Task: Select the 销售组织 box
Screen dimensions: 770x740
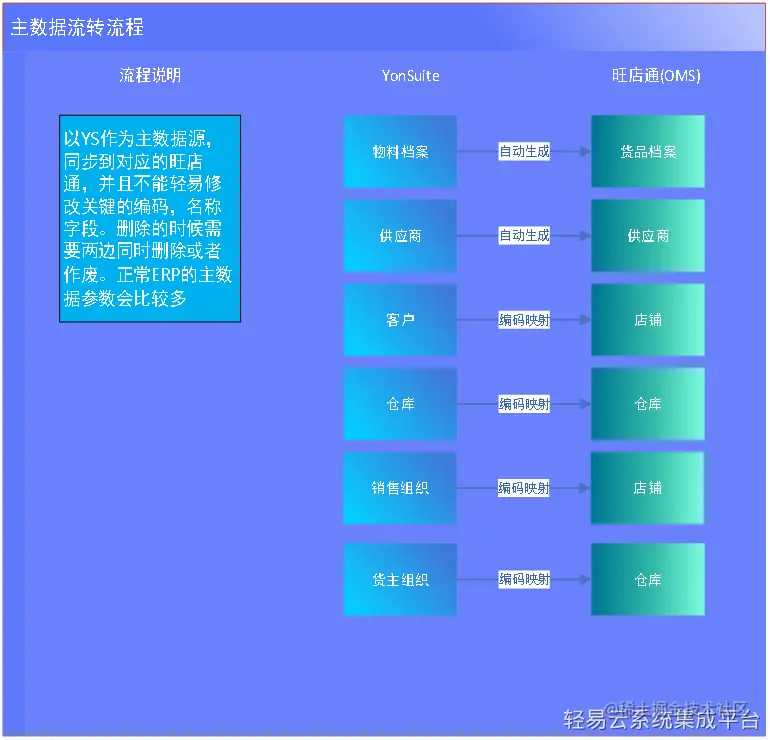Action: tap(400, 488)
